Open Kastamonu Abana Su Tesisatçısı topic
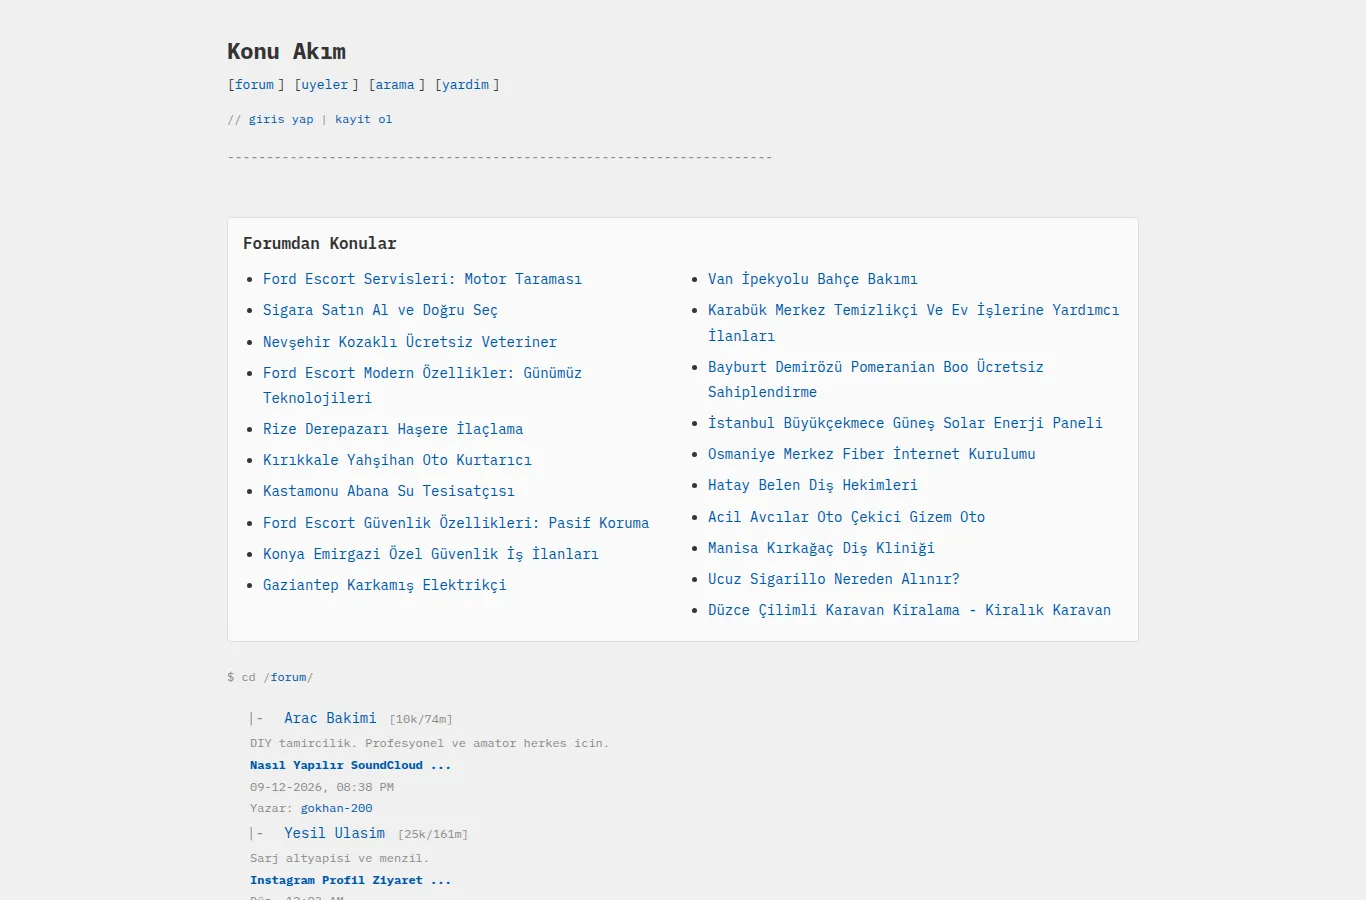The width and height of the screenshot is (1366, 900). [x=389, y=491]
